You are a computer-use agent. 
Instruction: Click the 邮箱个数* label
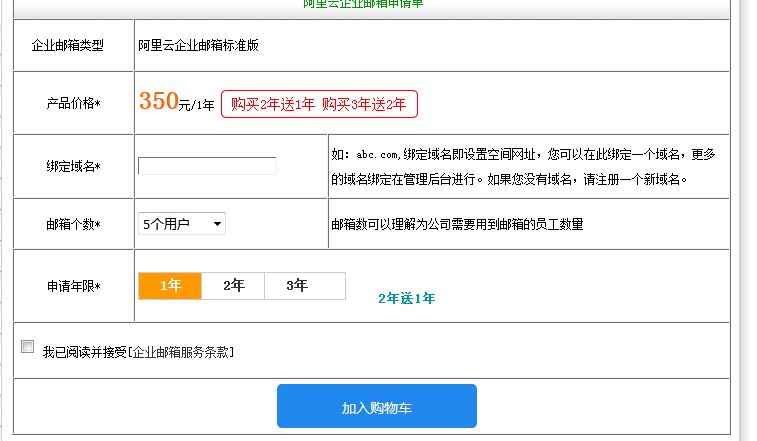73,224
